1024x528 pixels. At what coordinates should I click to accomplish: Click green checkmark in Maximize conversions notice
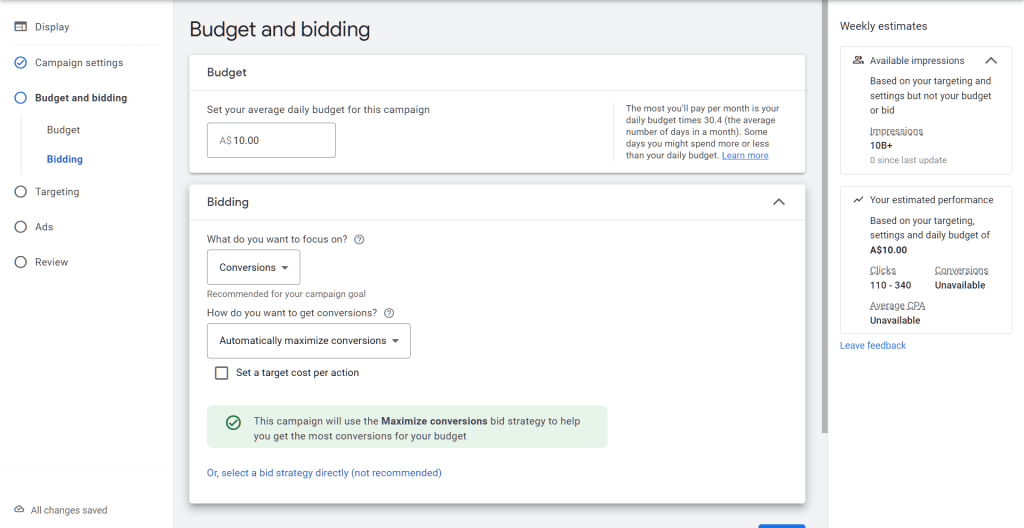(x=233, y=423)
